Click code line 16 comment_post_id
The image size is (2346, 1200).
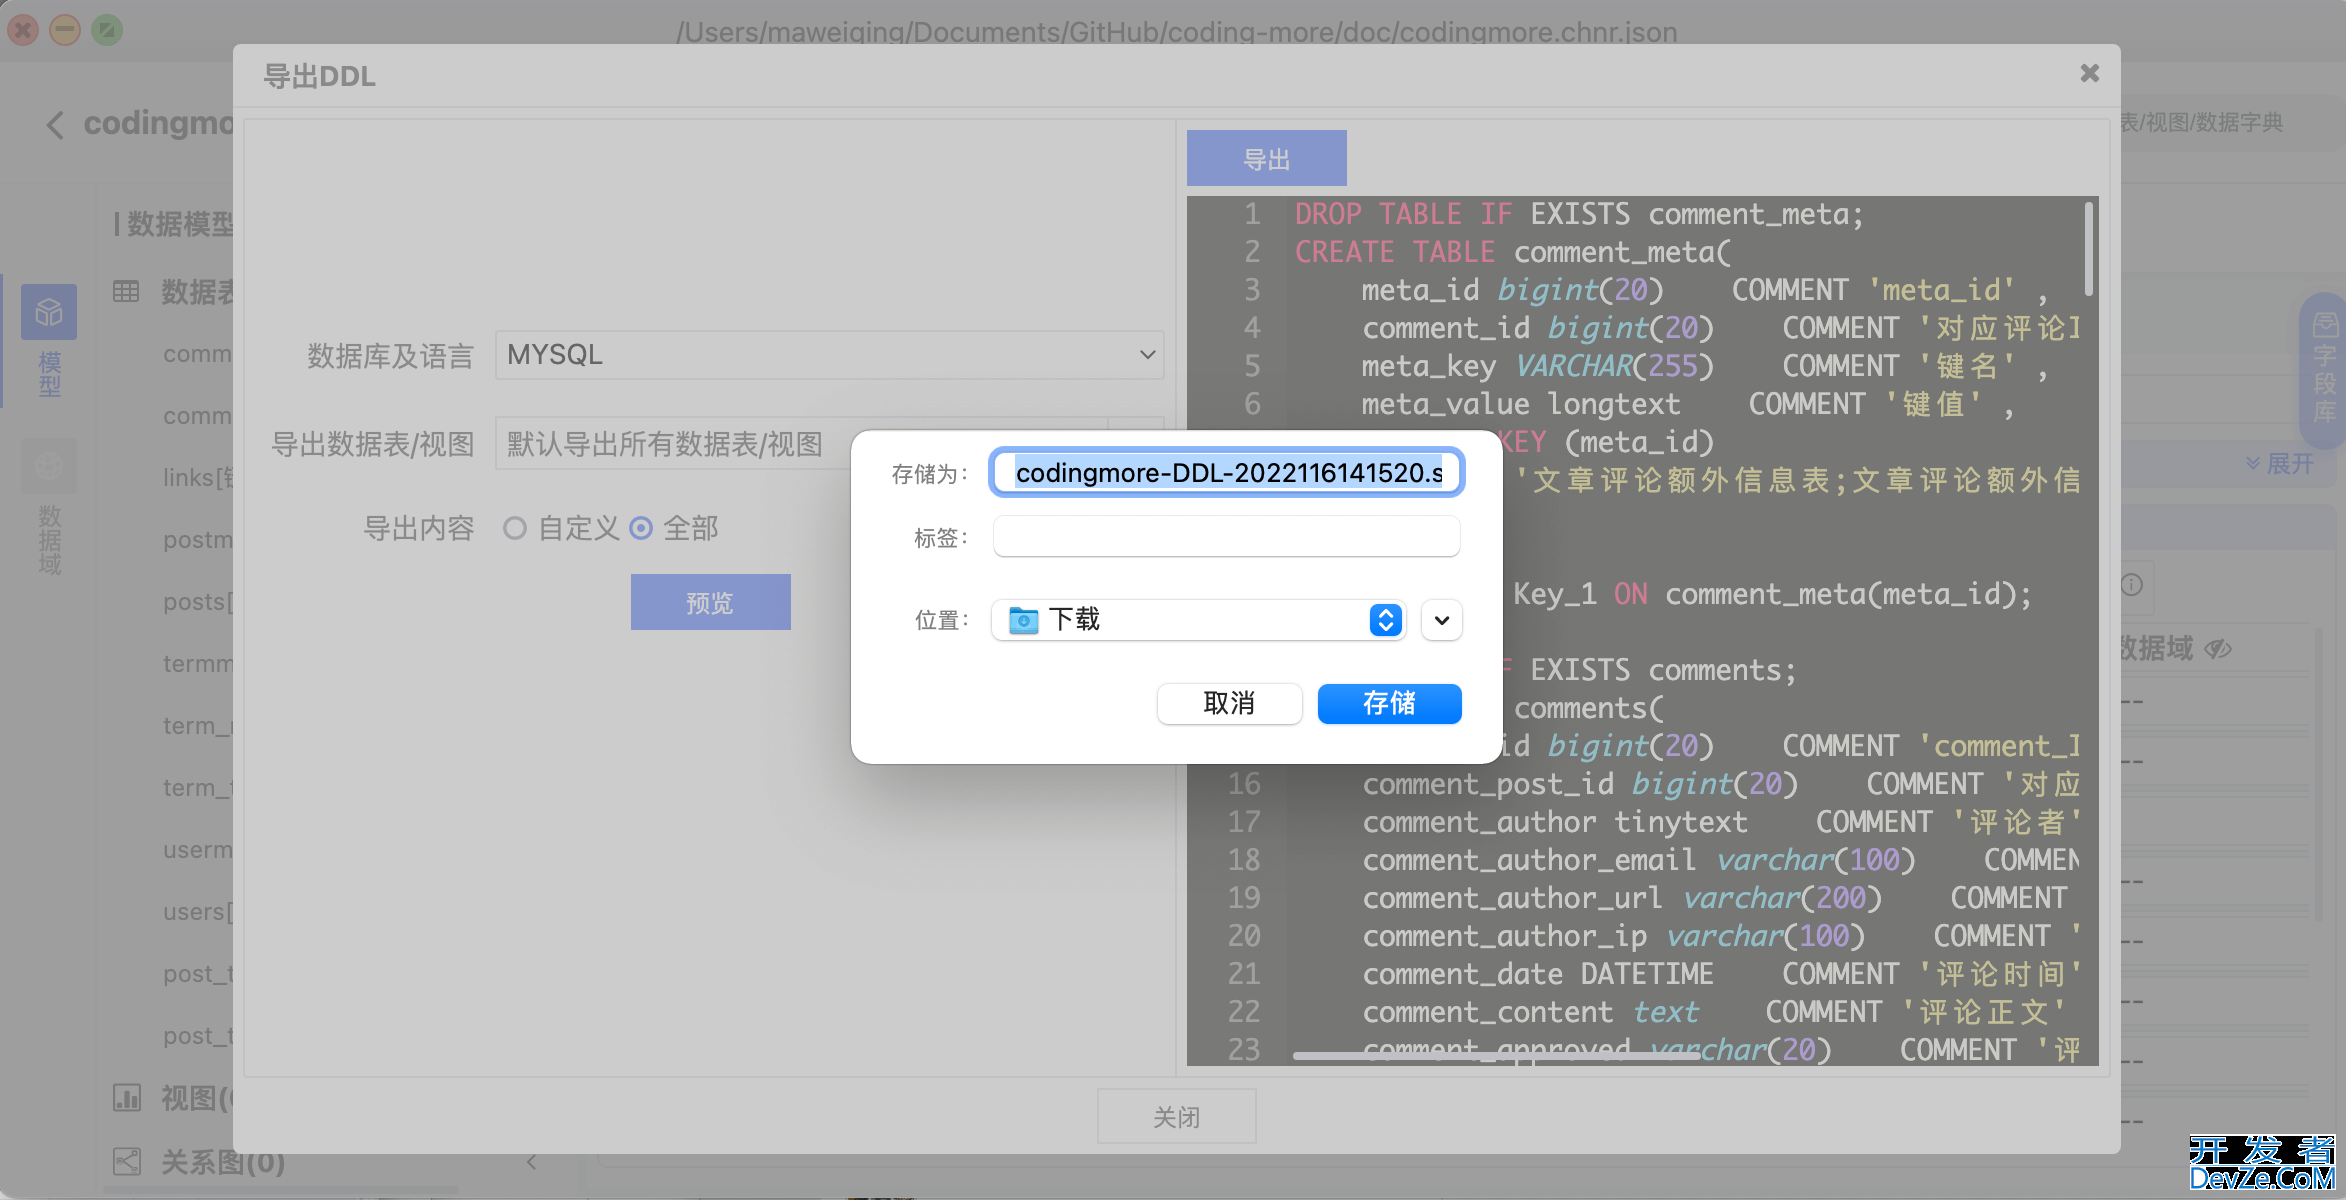(1720, 784)
